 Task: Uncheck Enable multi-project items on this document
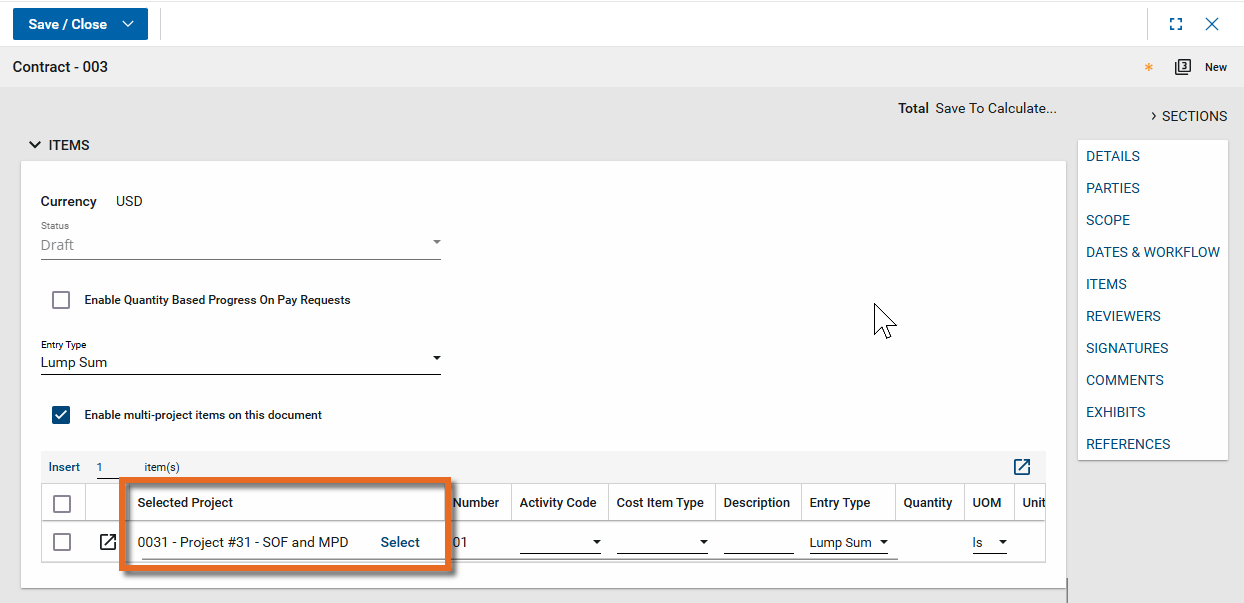pyautogui.click(x=62, y=415)
